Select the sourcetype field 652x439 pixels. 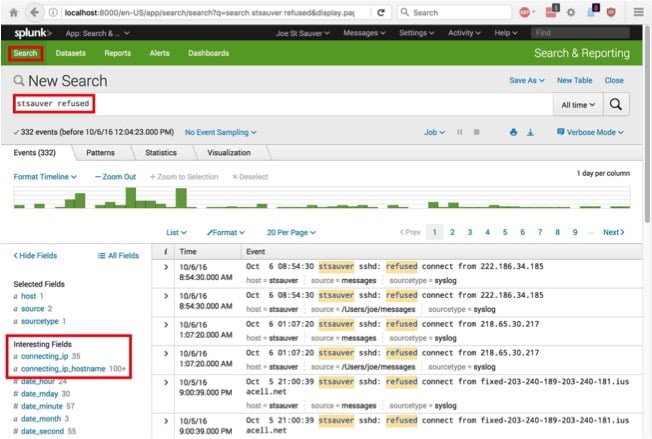pyautogui.click(x=40, y=321)
